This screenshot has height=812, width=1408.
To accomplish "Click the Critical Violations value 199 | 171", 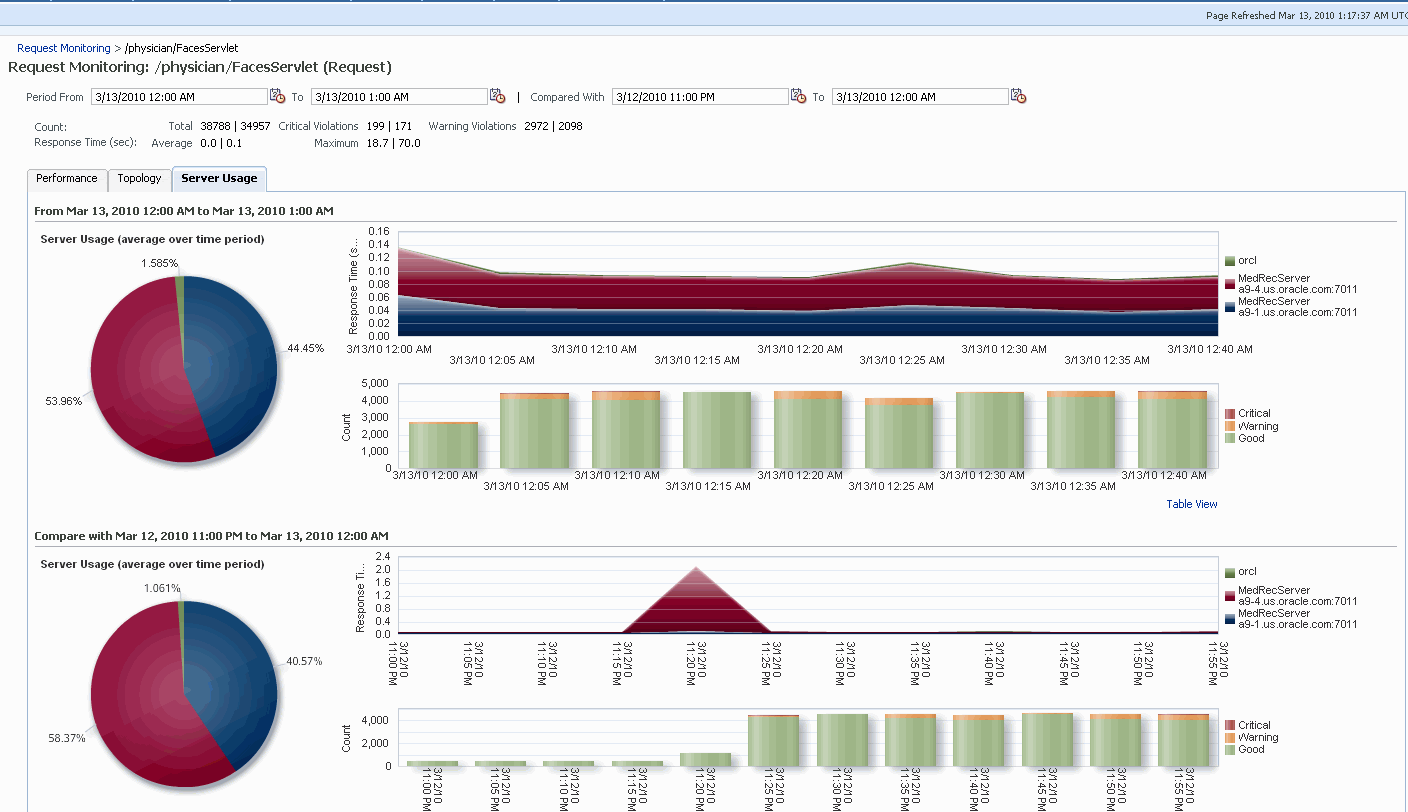I will coord(388,126).
